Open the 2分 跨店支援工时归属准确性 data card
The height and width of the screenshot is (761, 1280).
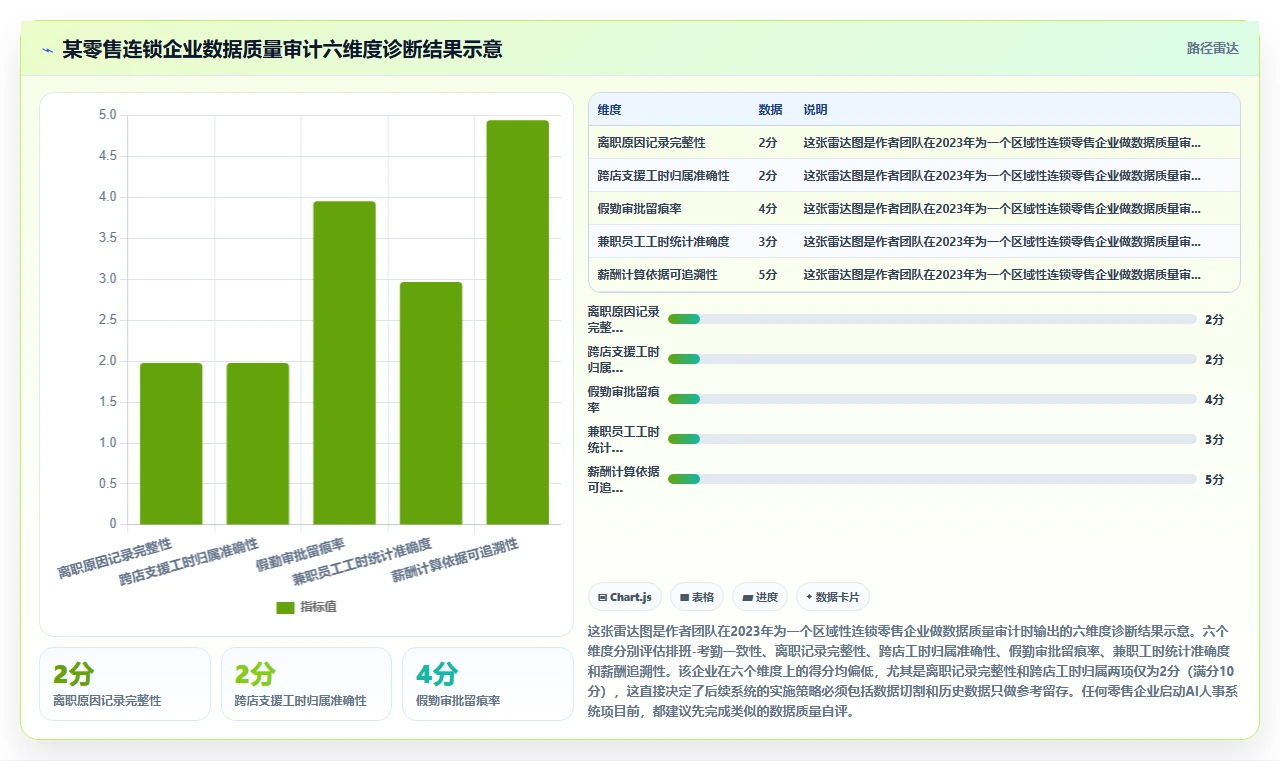pyautogui.click(x=306, y=684)
